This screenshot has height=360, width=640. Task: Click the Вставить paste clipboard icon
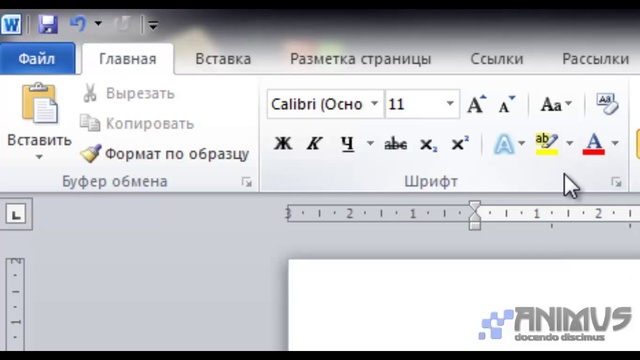(39, 104)
